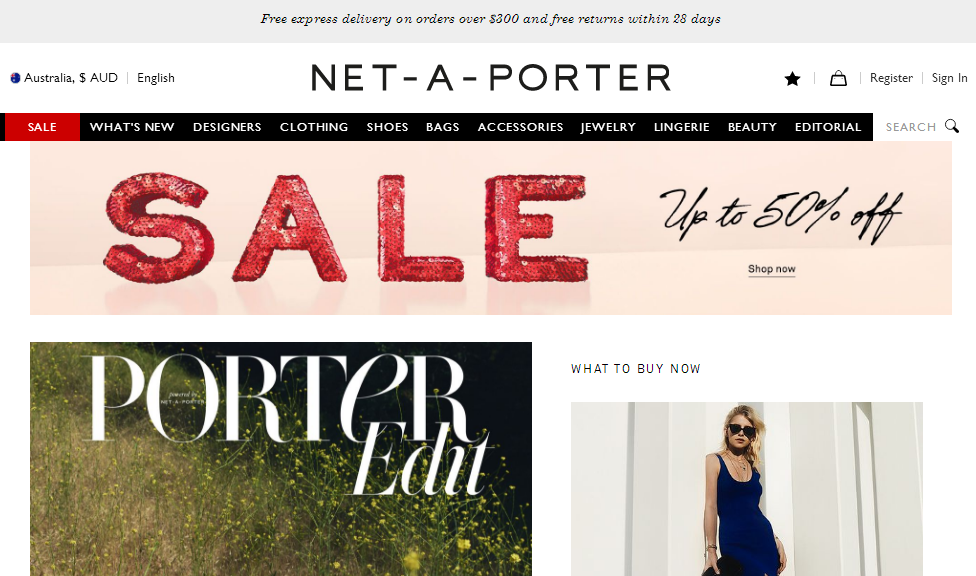Select BAGS in navigation bar
976x576 pixels.
[443, 127]
